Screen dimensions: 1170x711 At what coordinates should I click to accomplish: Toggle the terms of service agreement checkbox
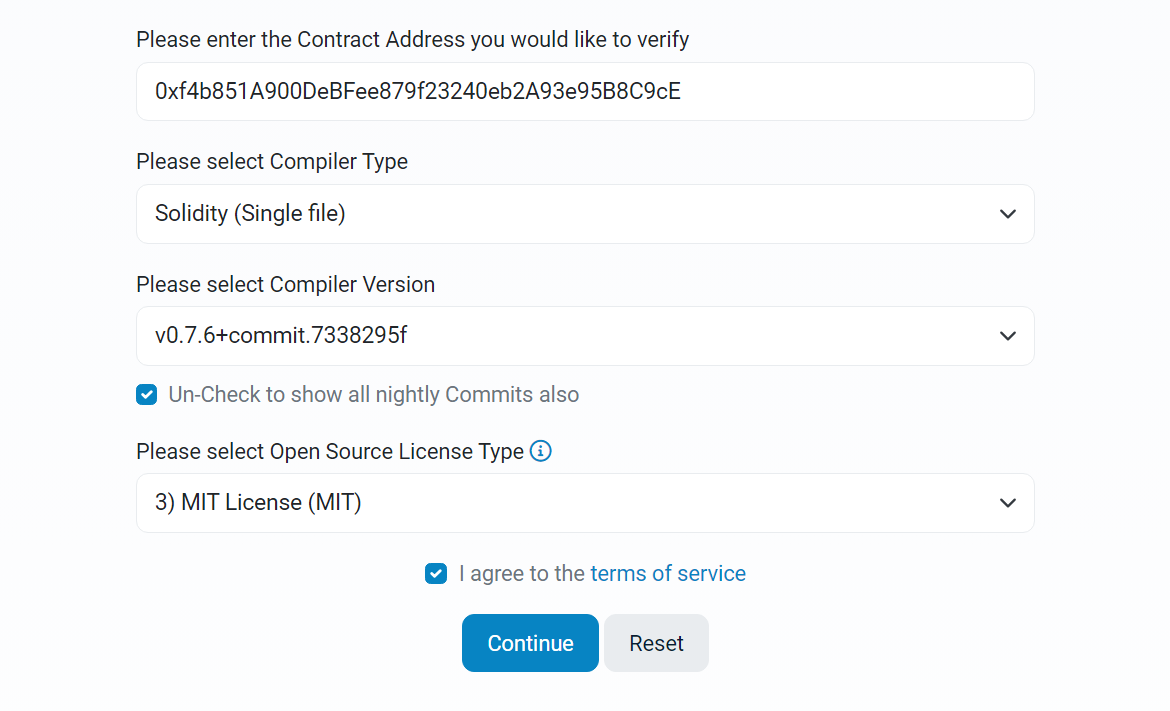(436, 574)
